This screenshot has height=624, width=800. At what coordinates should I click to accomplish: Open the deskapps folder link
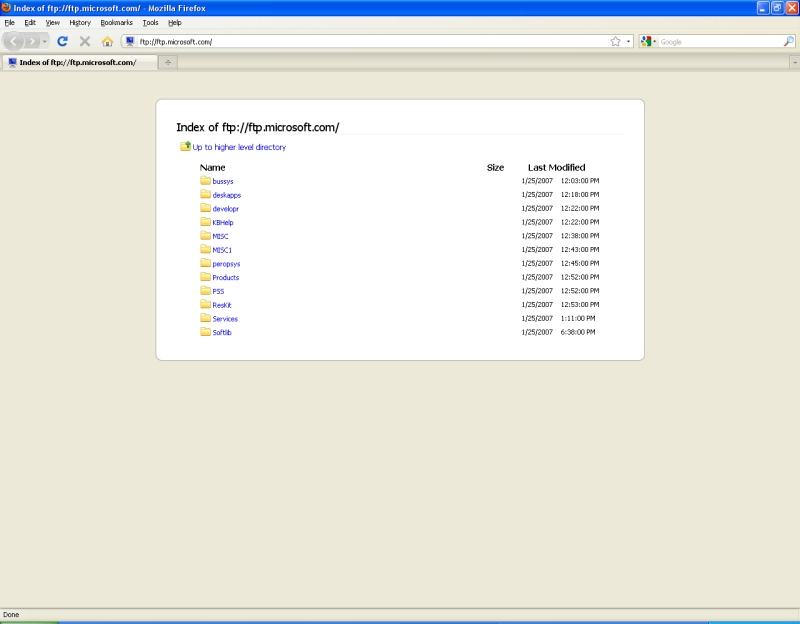[227, 195]
